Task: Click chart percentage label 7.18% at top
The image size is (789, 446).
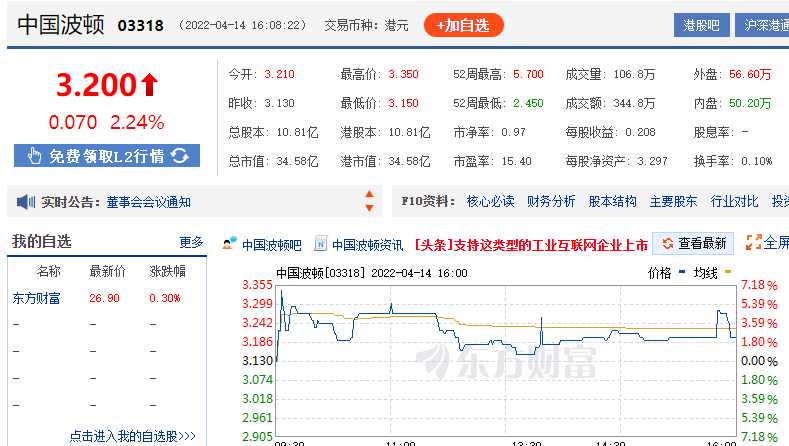Action: [759, 285]
